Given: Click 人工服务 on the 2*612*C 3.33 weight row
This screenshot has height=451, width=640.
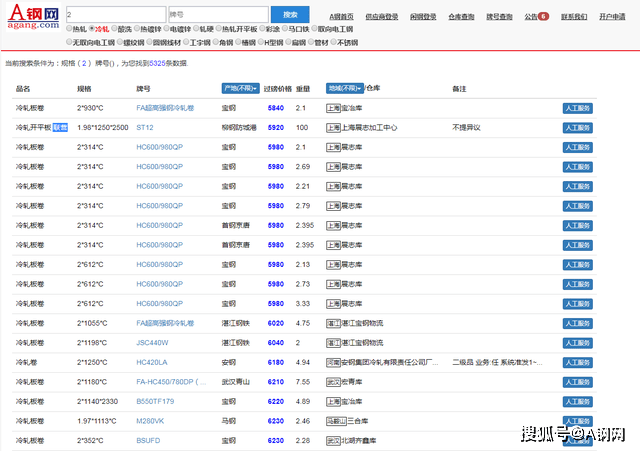Looking at the screenshot, I should 578,304.
